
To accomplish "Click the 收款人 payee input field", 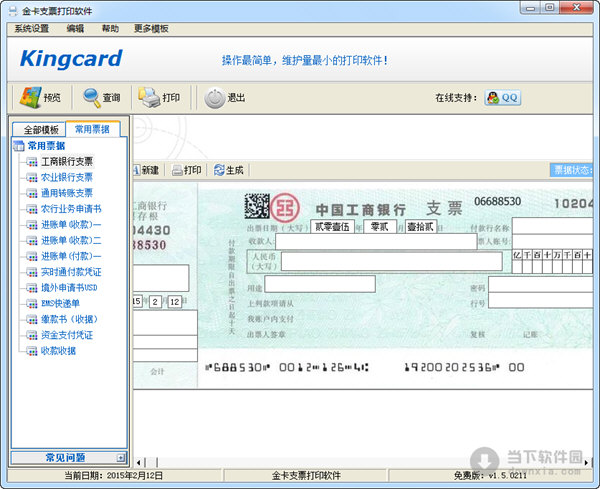I will (x=376, y=241).
